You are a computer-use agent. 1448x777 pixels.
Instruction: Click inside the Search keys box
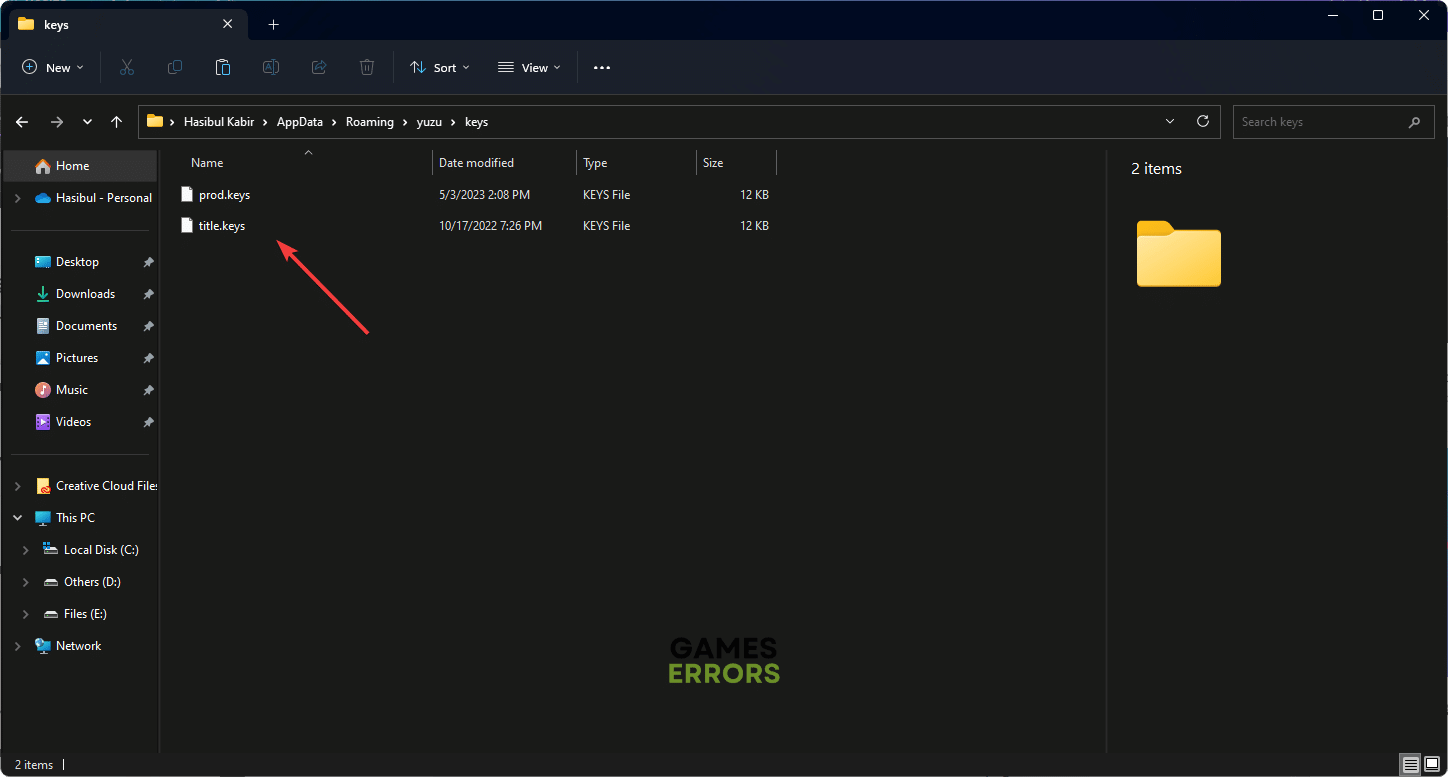[1320, 122]
